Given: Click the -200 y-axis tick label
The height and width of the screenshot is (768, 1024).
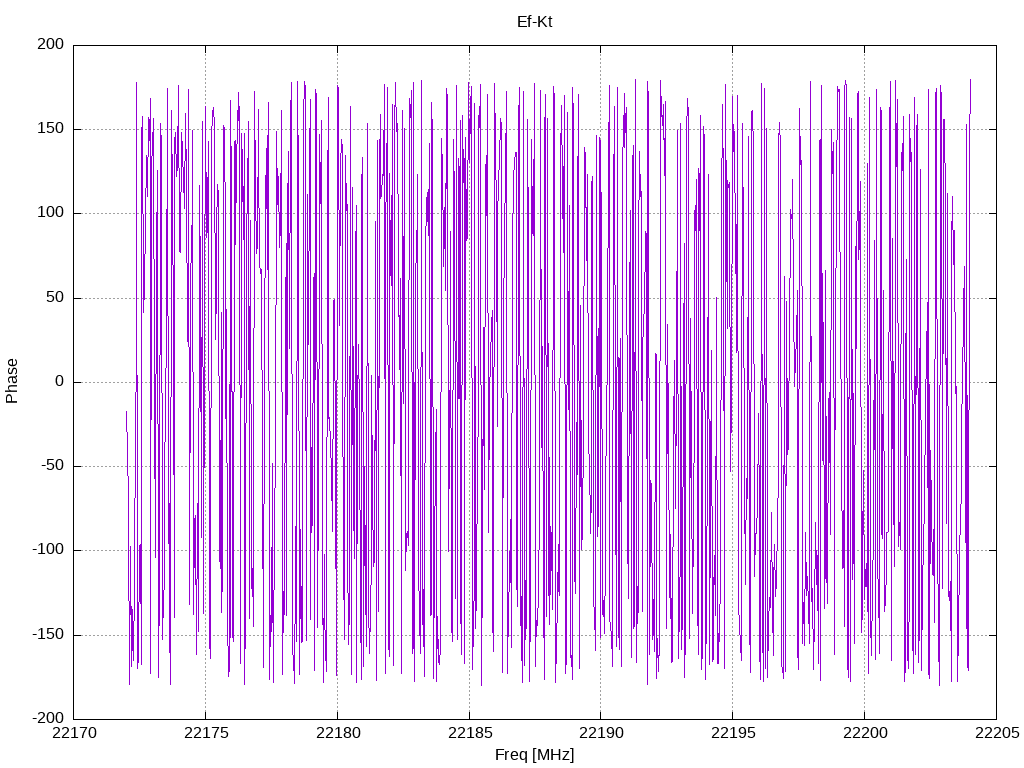Looking at the screenshot, I should click(48, 718).
